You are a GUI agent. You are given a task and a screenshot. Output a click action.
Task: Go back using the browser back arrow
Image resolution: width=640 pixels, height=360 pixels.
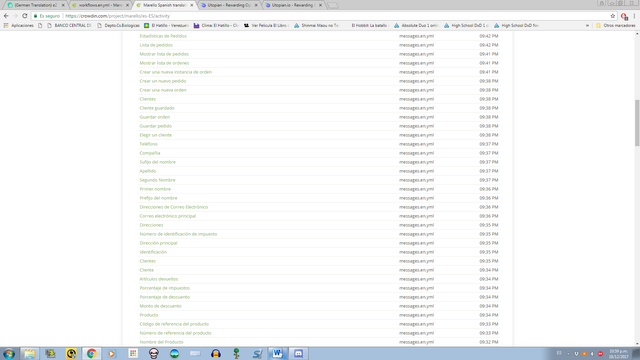click(x=6, y=16)
